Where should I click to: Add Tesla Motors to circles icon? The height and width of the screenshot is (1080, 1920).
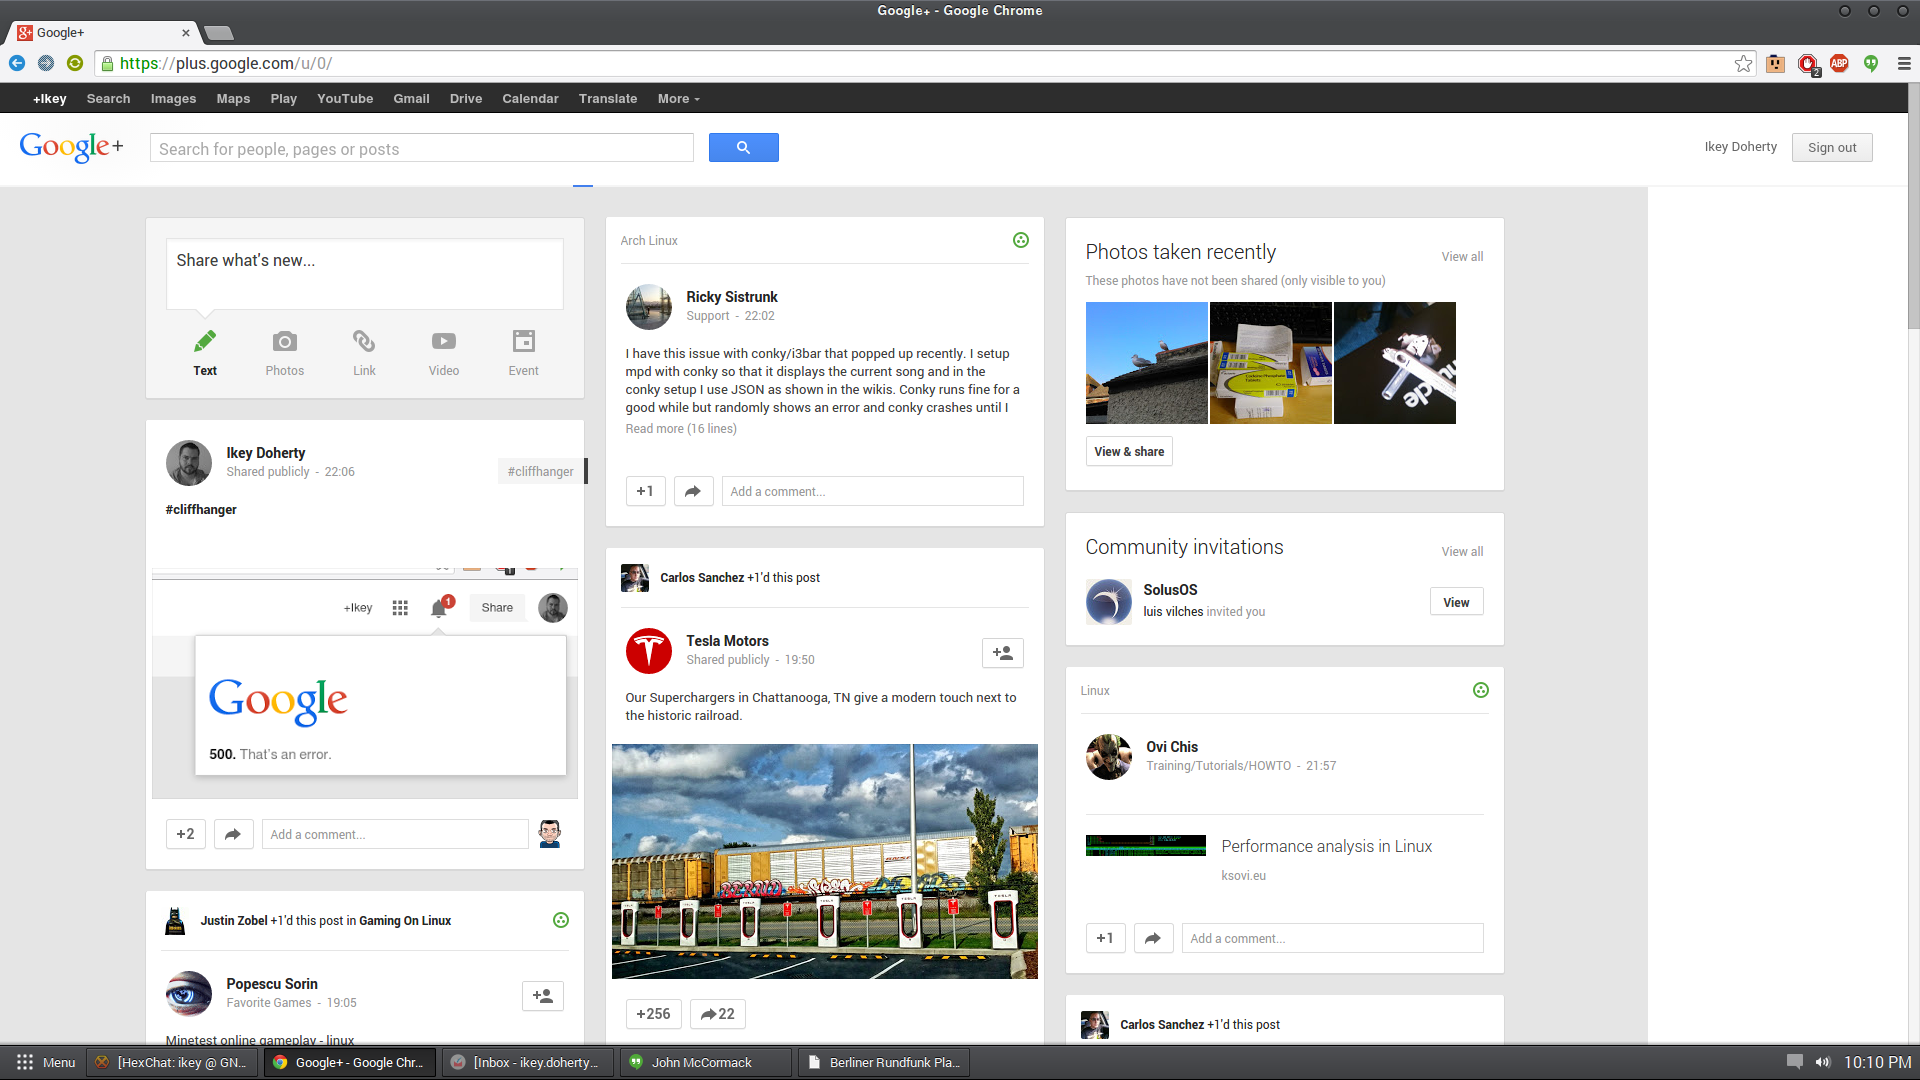[1003, 653]
